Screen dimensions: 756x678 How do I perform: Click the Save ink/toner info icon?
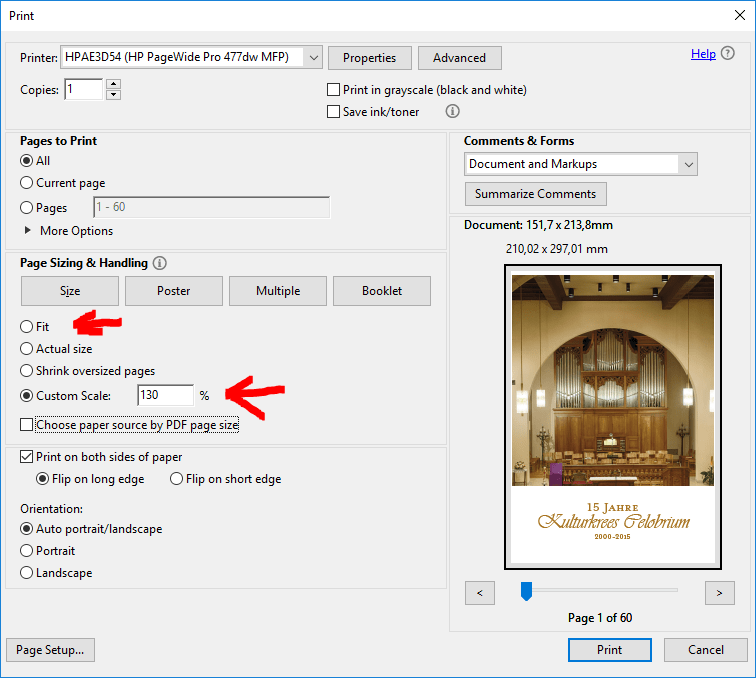(452, 111)
